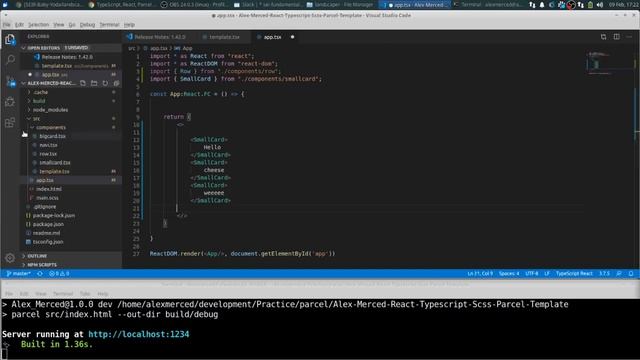The image size is (640, 360).
Task: Click TypeScript React language mode
Action: [574, 273]
